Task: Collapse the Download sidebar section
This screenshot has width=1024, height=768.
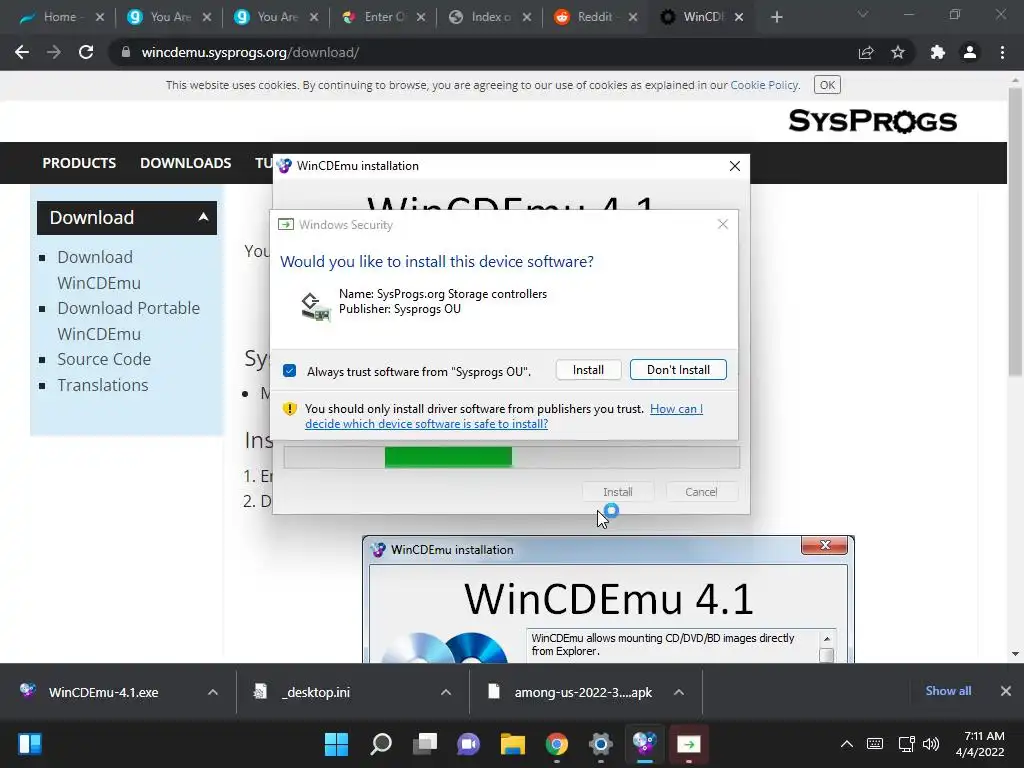Action: pos(203,217)
